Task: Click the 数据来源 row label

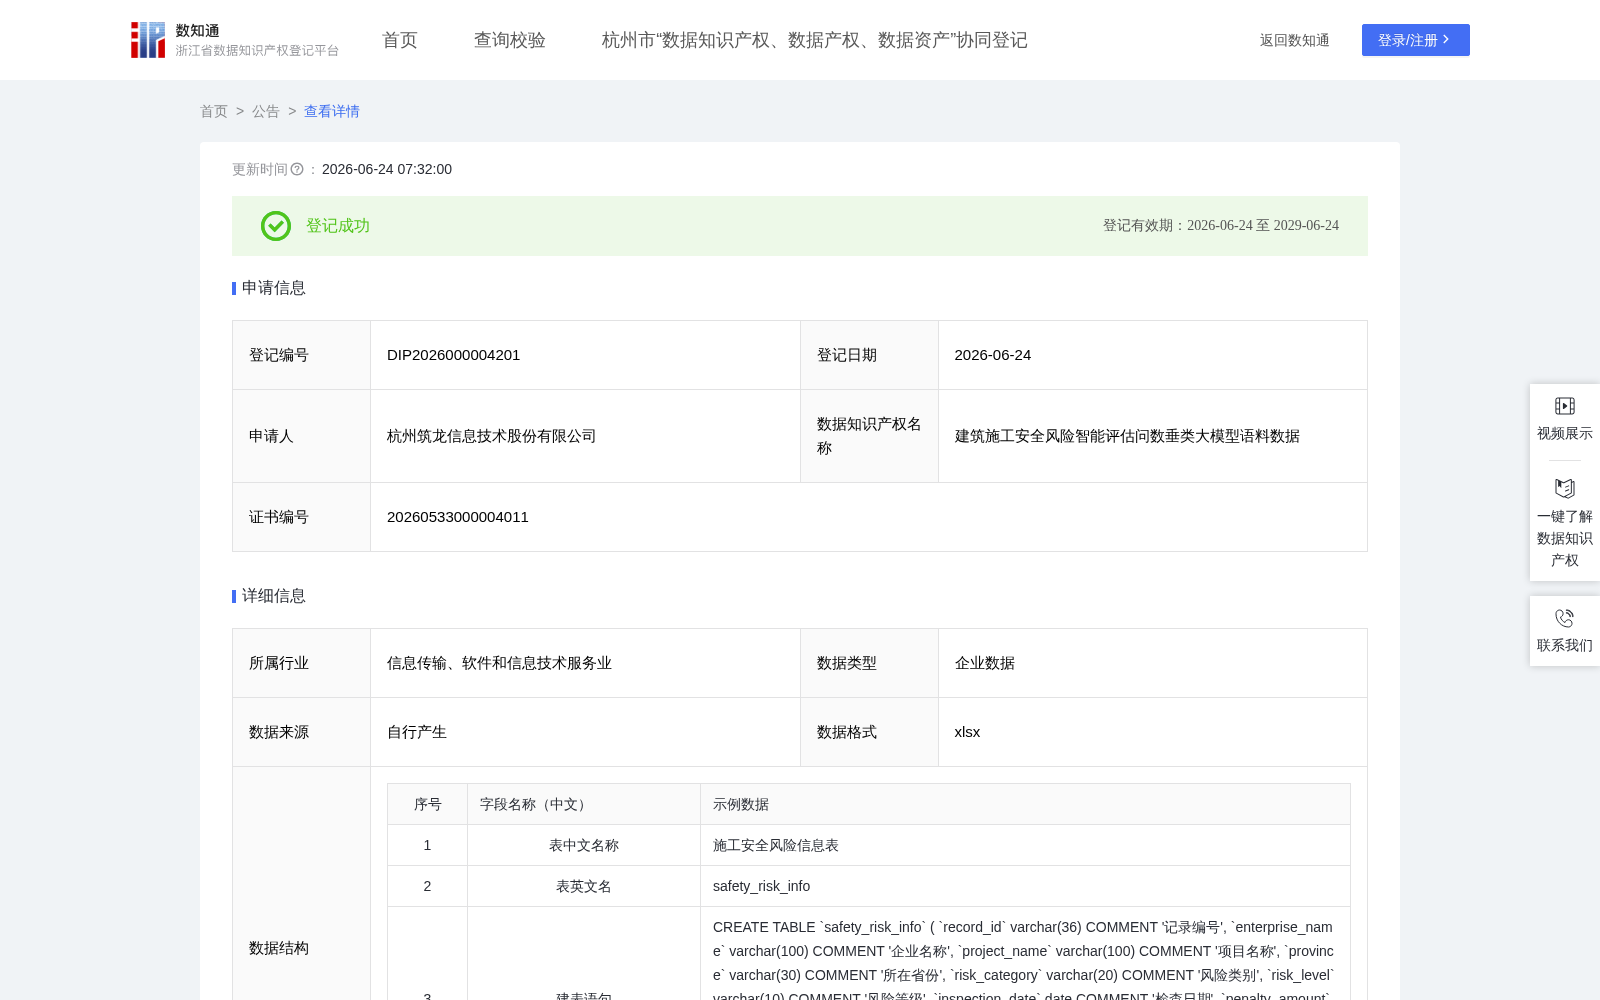Action: coord(279,732)
